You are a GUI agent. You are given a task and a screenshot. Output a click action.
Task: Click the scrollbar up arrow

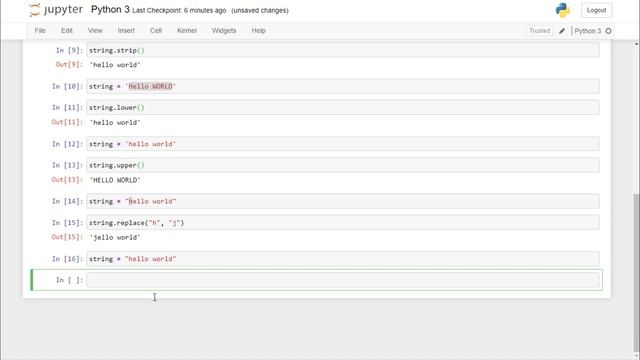click(x=636, y=43)
